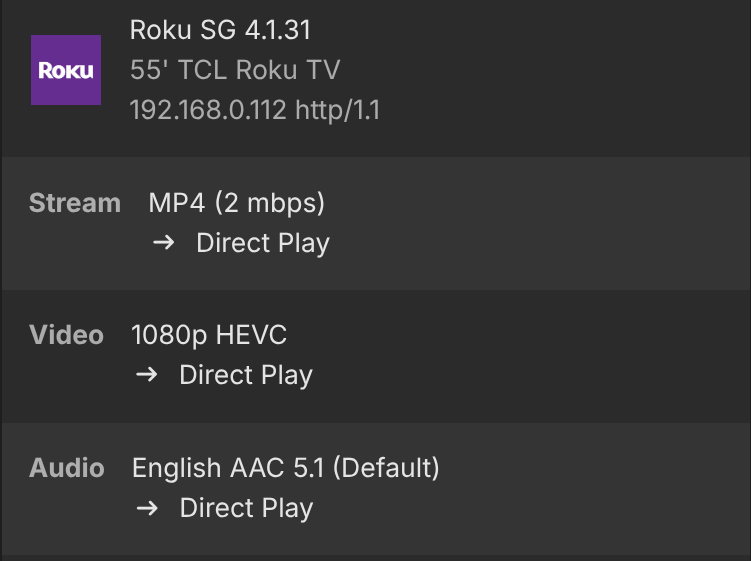The height and width of the screenshot is (561, 751).
Task: Click the 1080p HEVC video info
Action: (209, 335)
